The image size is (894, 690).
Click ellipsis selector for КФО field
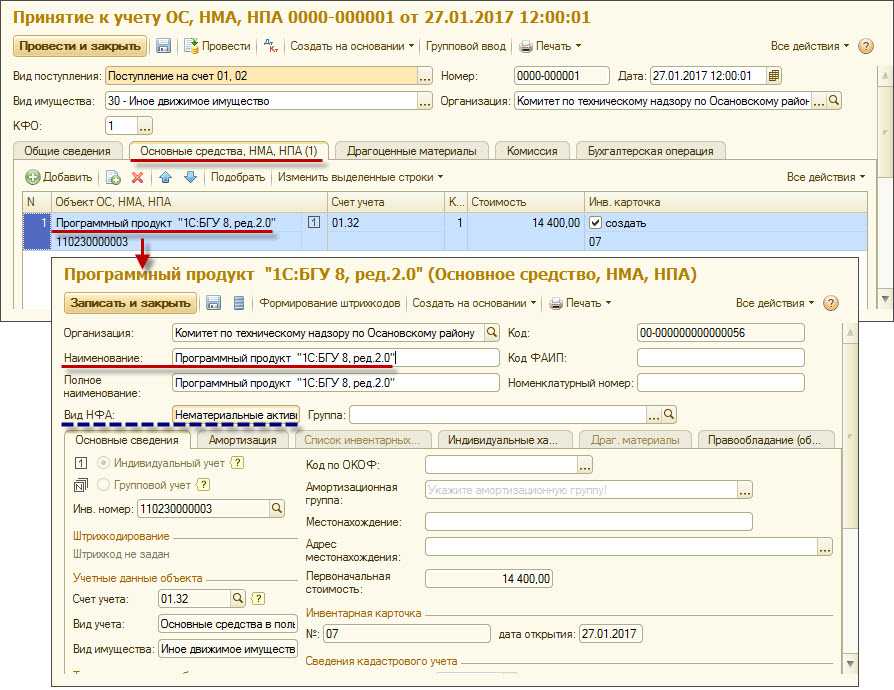[x=145, y=125]
